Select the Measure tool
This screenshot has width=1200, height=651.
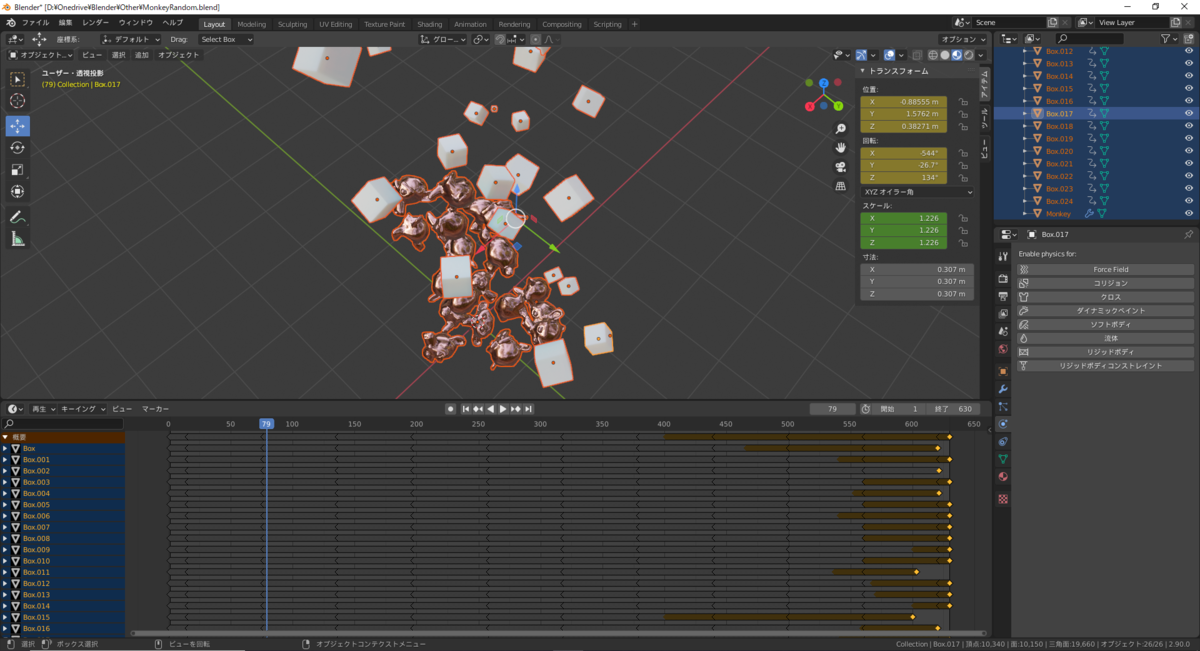(18, 239)
